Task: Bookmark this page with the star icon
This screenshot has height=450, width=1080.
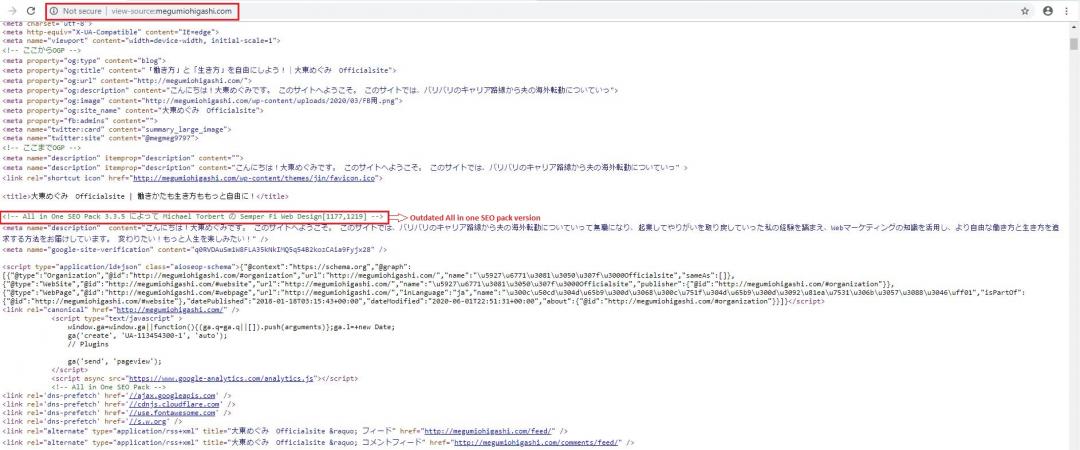Action: pos(1025,11)
